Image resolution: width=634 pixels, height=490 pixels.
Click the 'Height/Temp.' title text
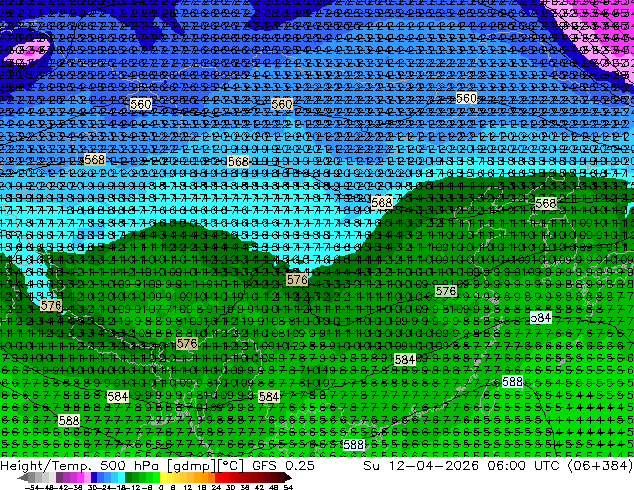46,466
